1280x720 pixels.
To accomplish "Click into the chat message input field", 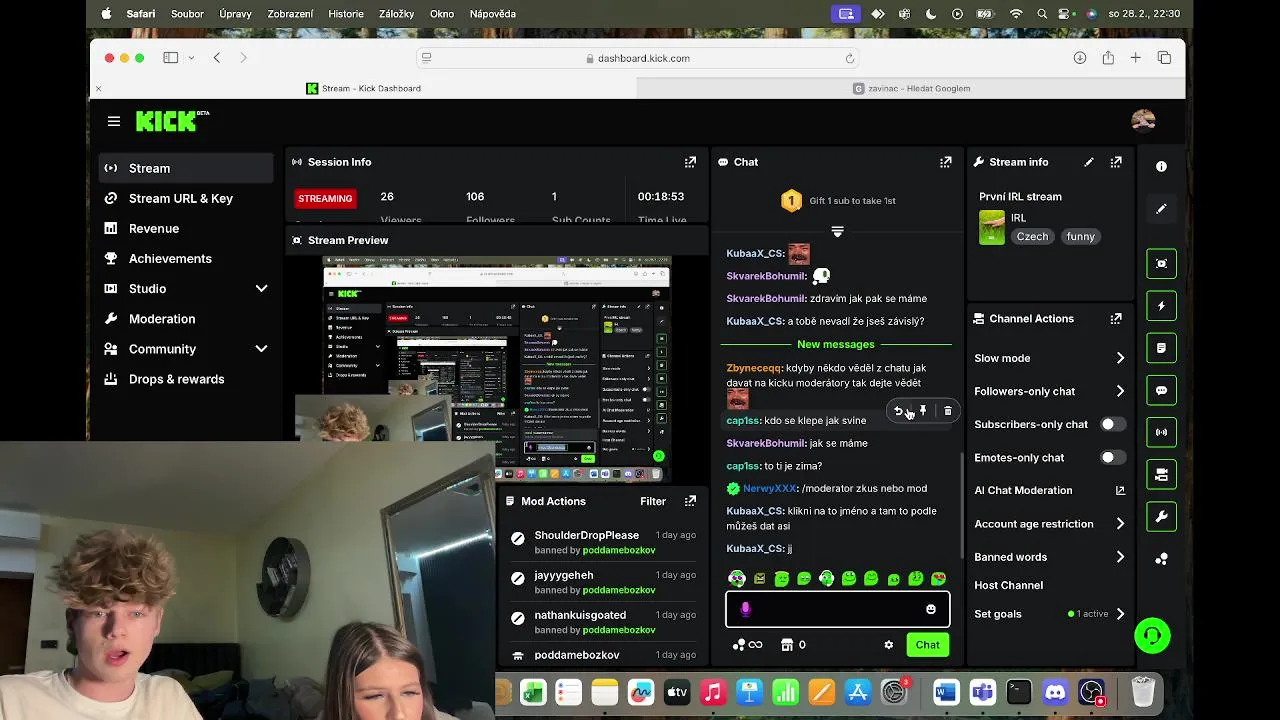I will tap(837, 609).
